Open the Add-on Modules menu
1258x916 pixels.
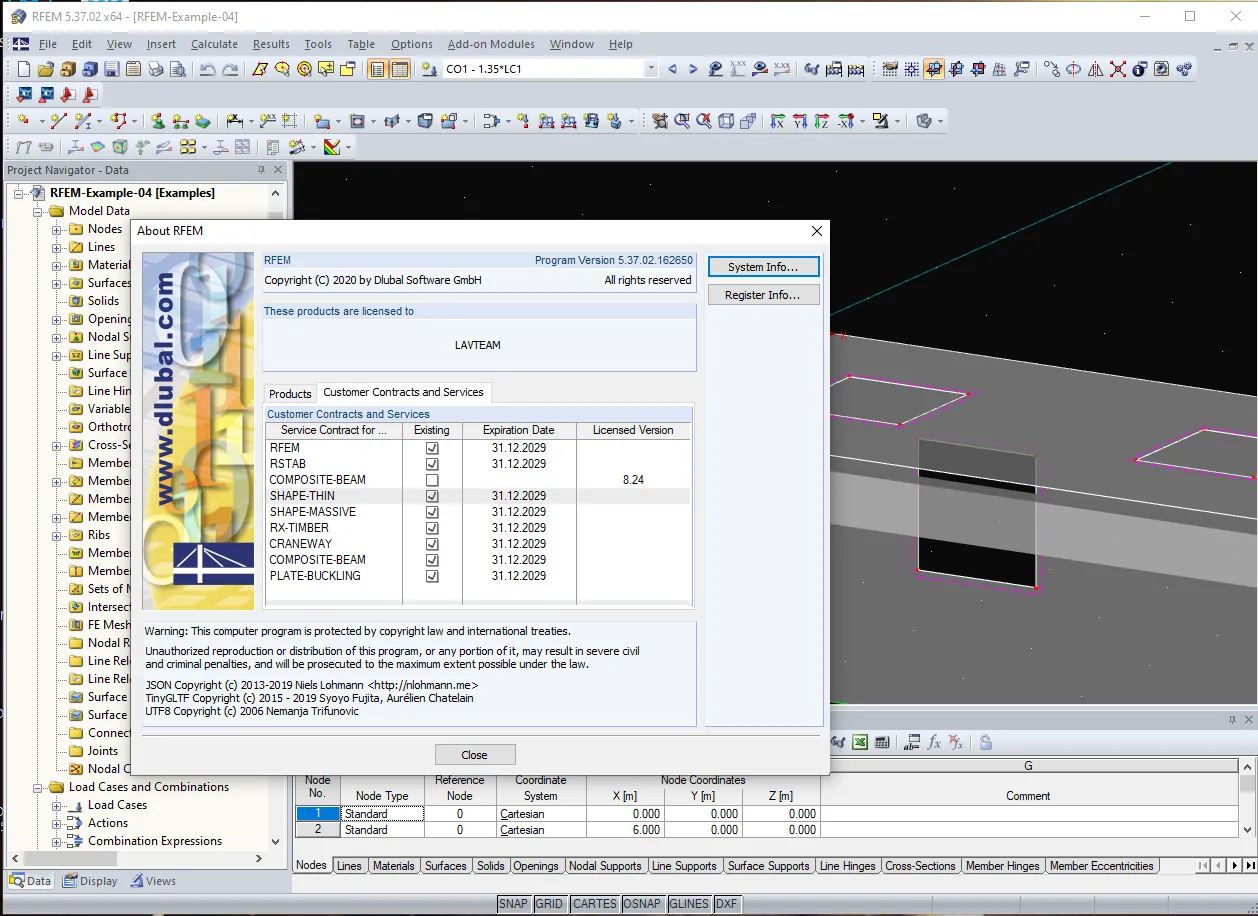tap(491, 44)
